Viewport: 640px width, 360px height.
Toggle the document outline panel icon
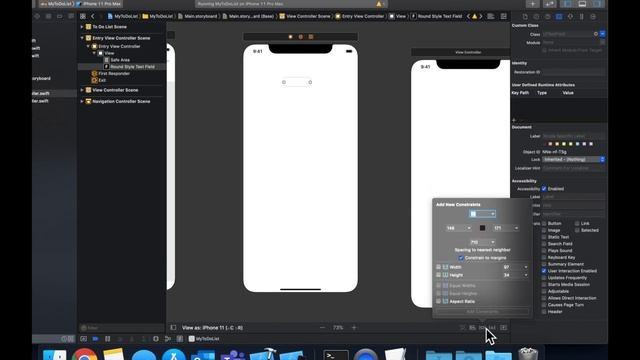coord(173,327)
